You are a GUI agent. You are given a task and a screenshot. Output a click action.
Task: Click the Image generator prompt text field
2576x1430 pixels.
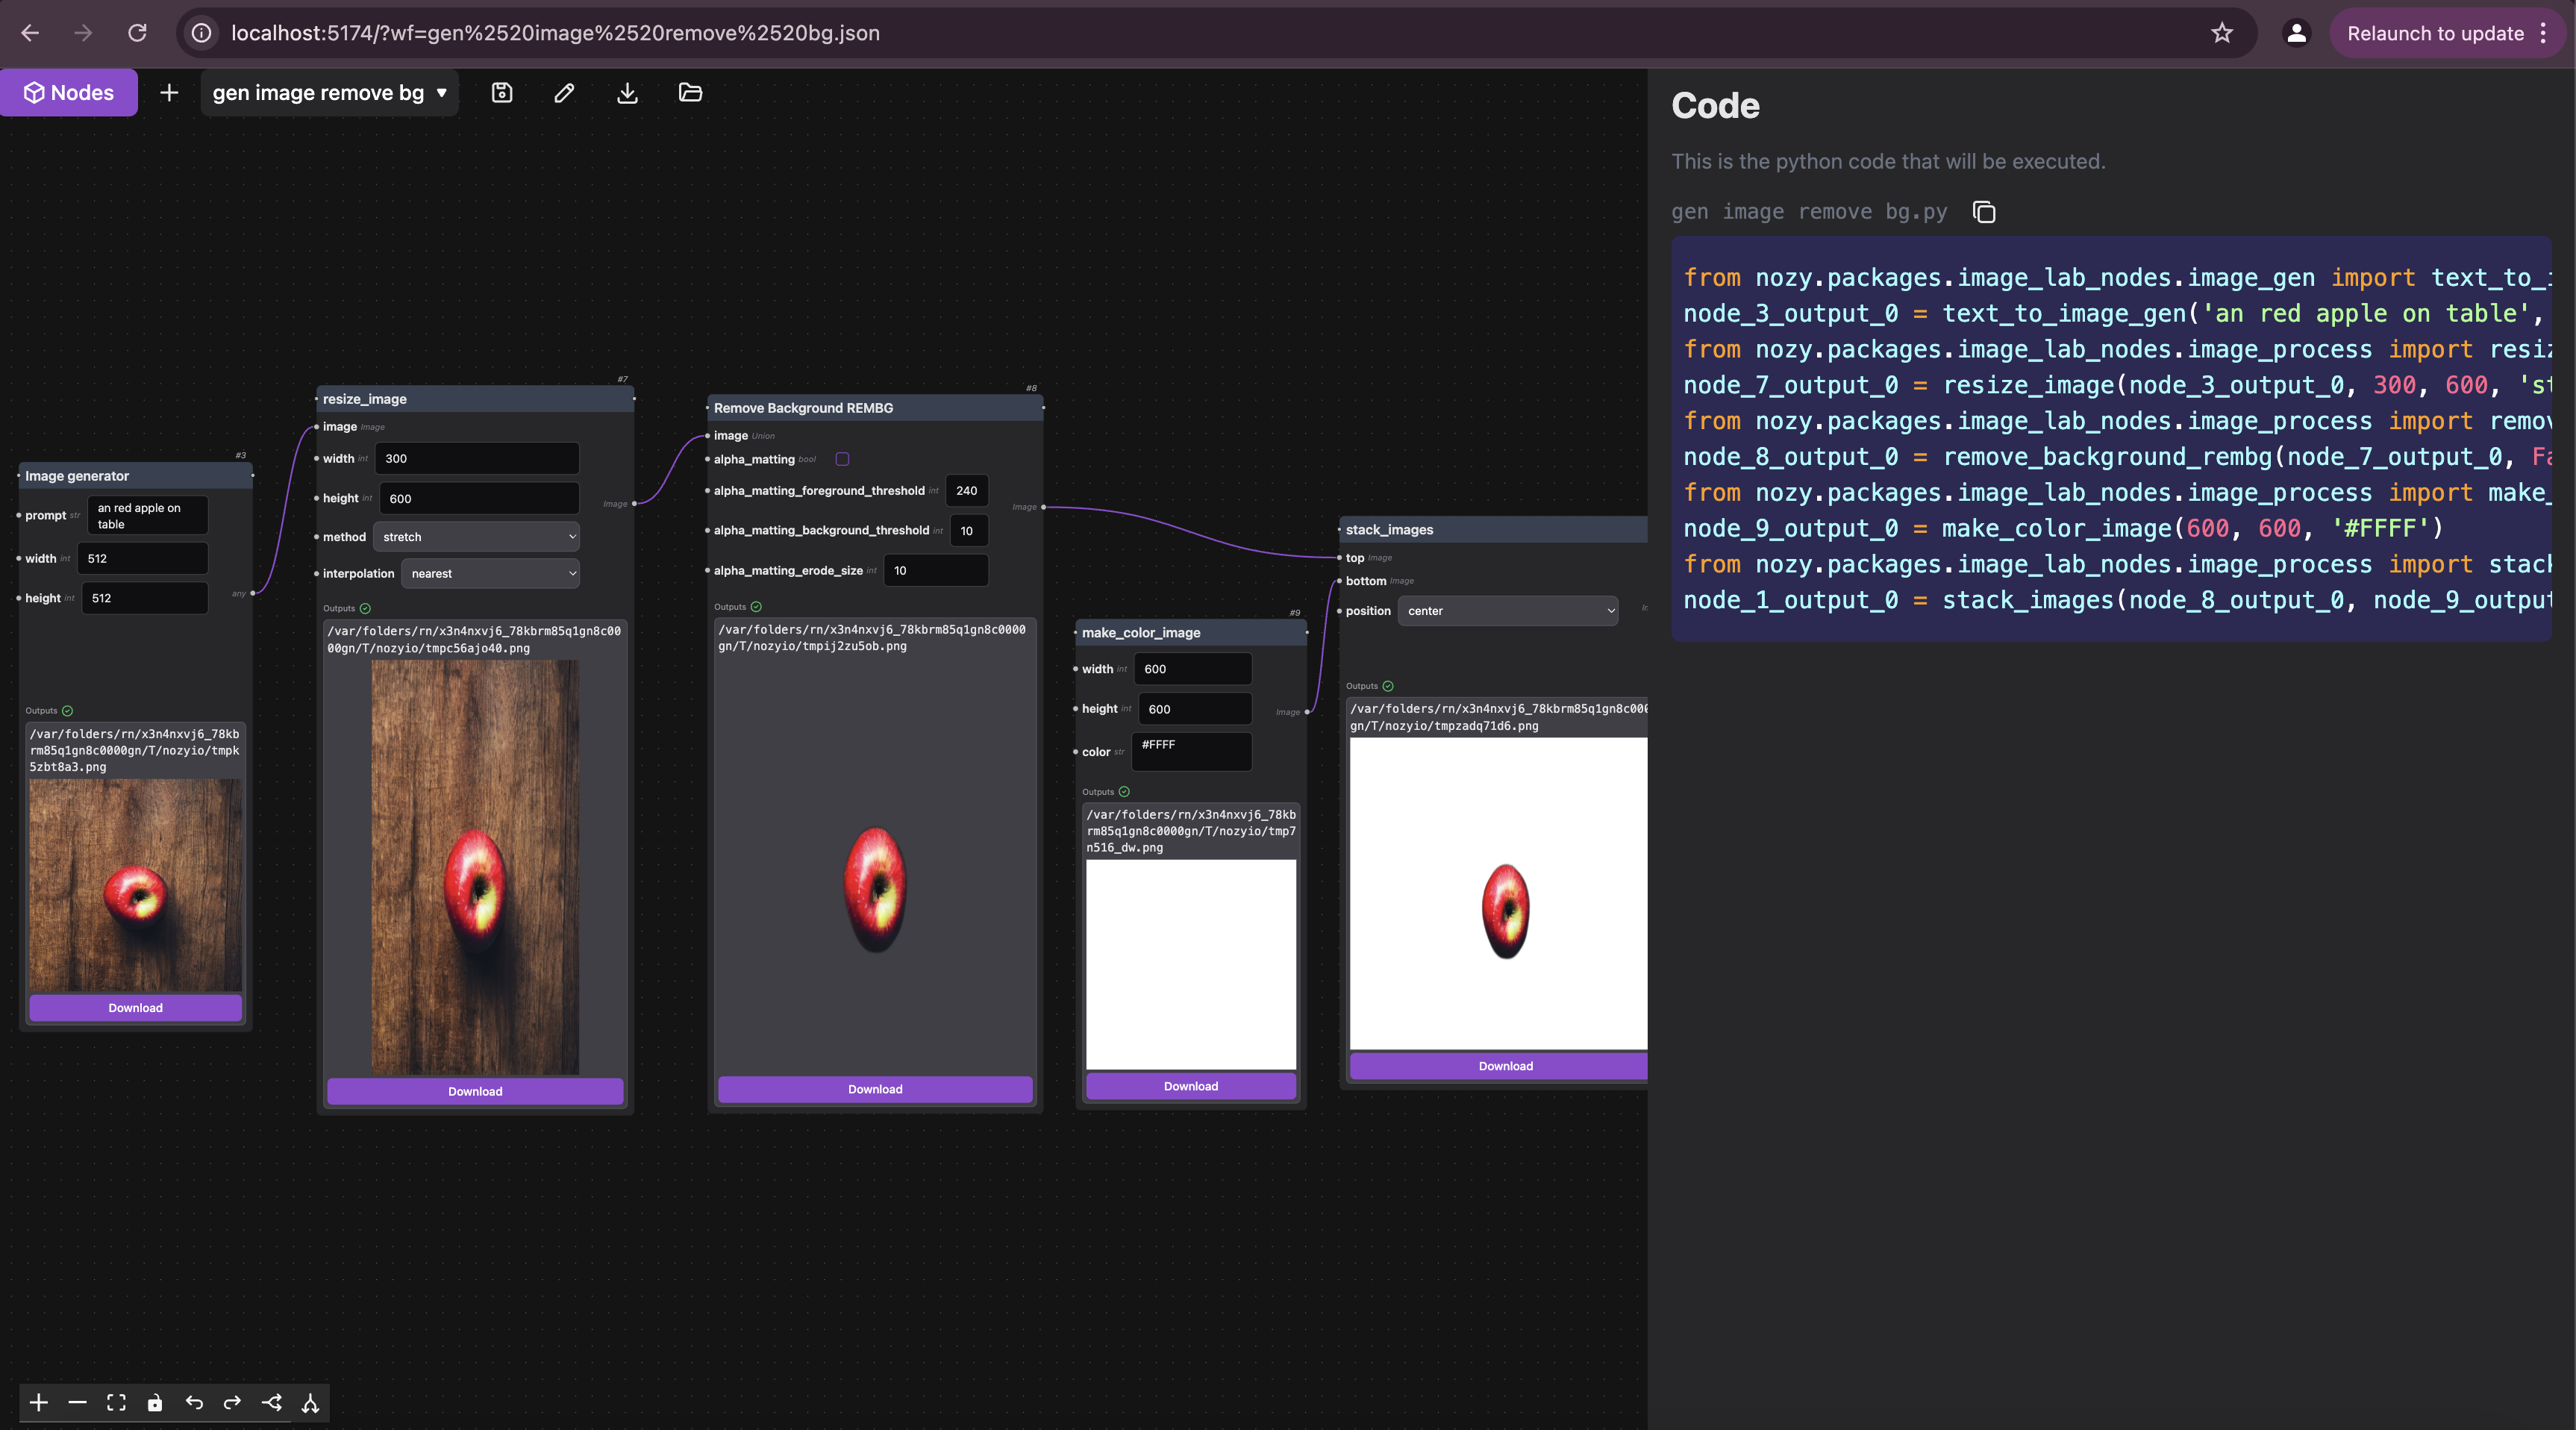coord(147,516)
